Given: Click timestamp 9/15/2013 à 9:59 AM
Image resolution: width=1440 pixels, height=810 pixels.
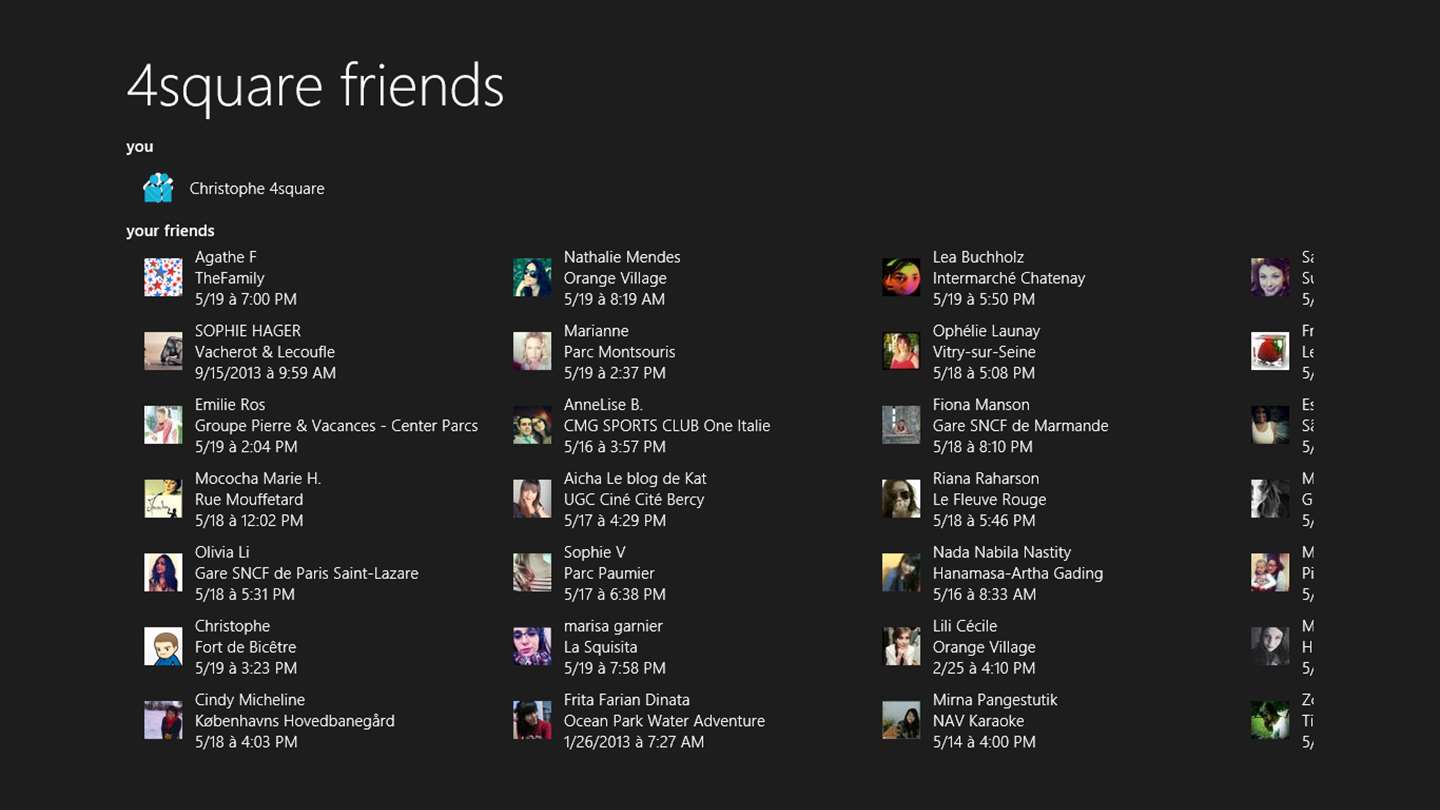Looking at the screenshot, I should click(265, 373).
